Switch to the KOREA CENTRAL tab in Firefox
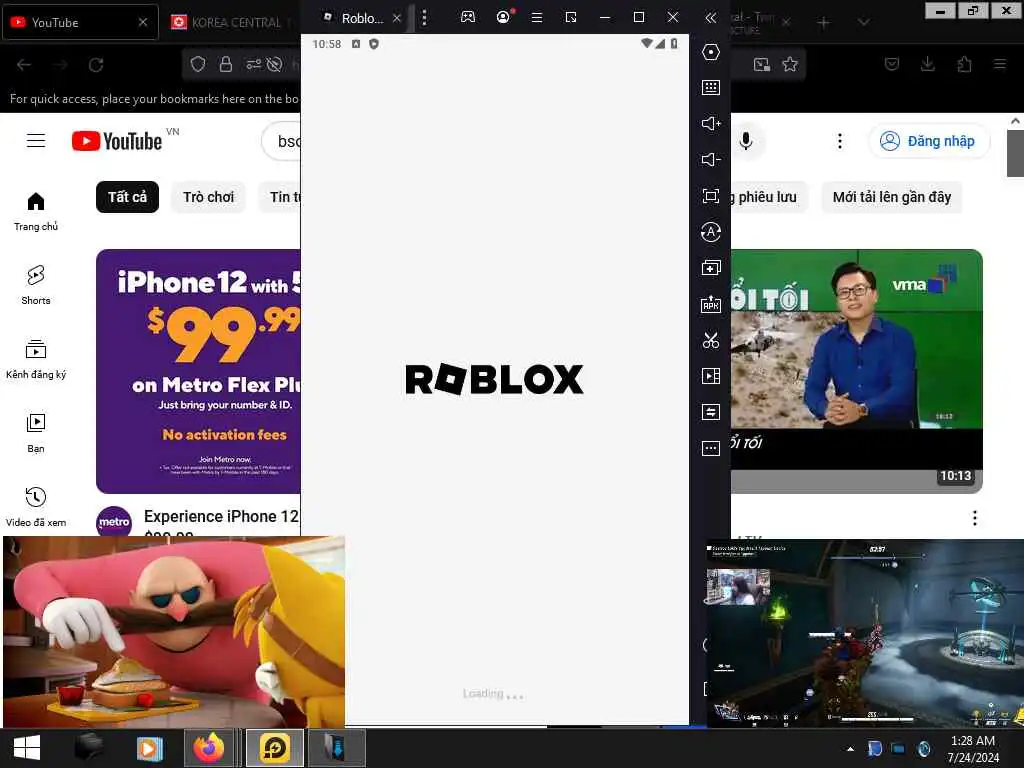Screen dimensions: 1024x768 (232, 22)
